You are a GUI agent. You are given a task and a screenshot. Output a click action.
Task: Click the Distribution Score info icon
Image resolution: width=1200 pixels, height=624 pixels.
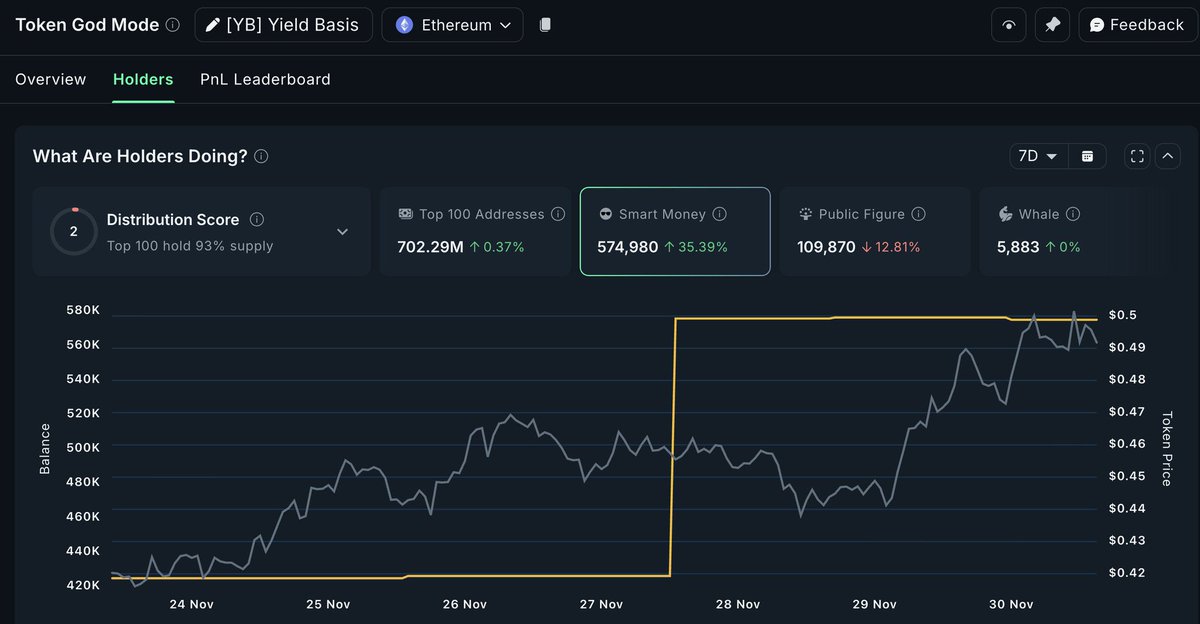[257, 219]
